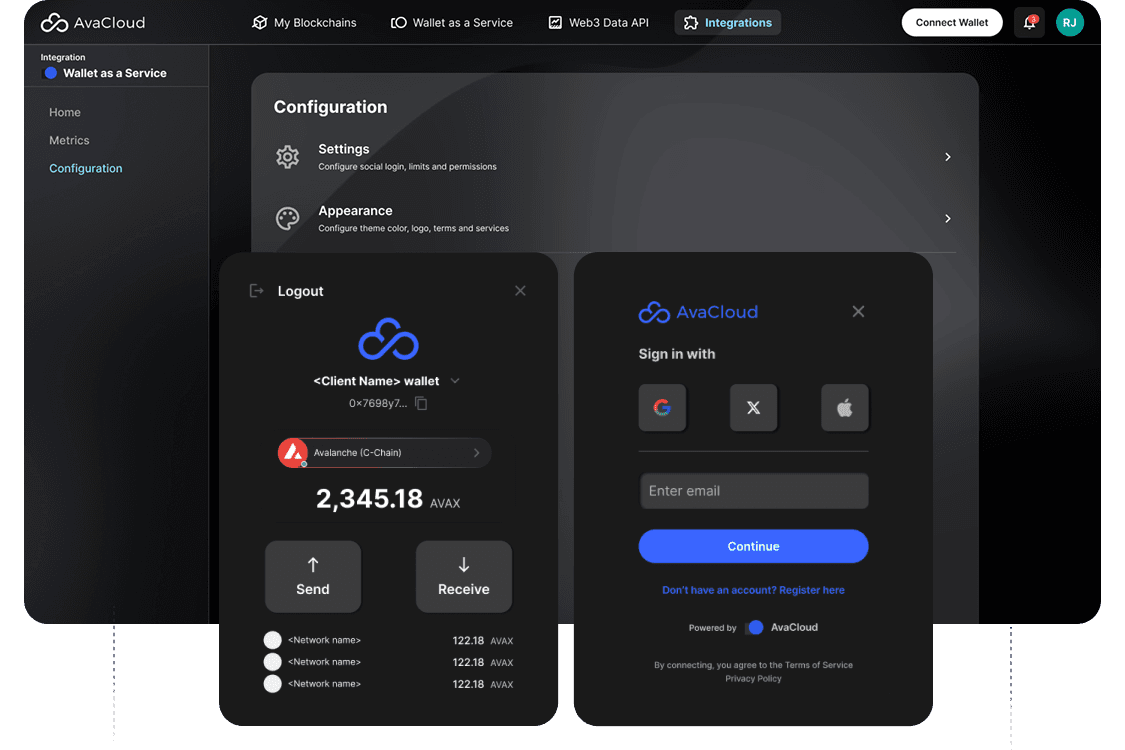Copy the wallet address 0x7698y7
This screenshot has width=1125, height=750.
(x=422, y=403)
